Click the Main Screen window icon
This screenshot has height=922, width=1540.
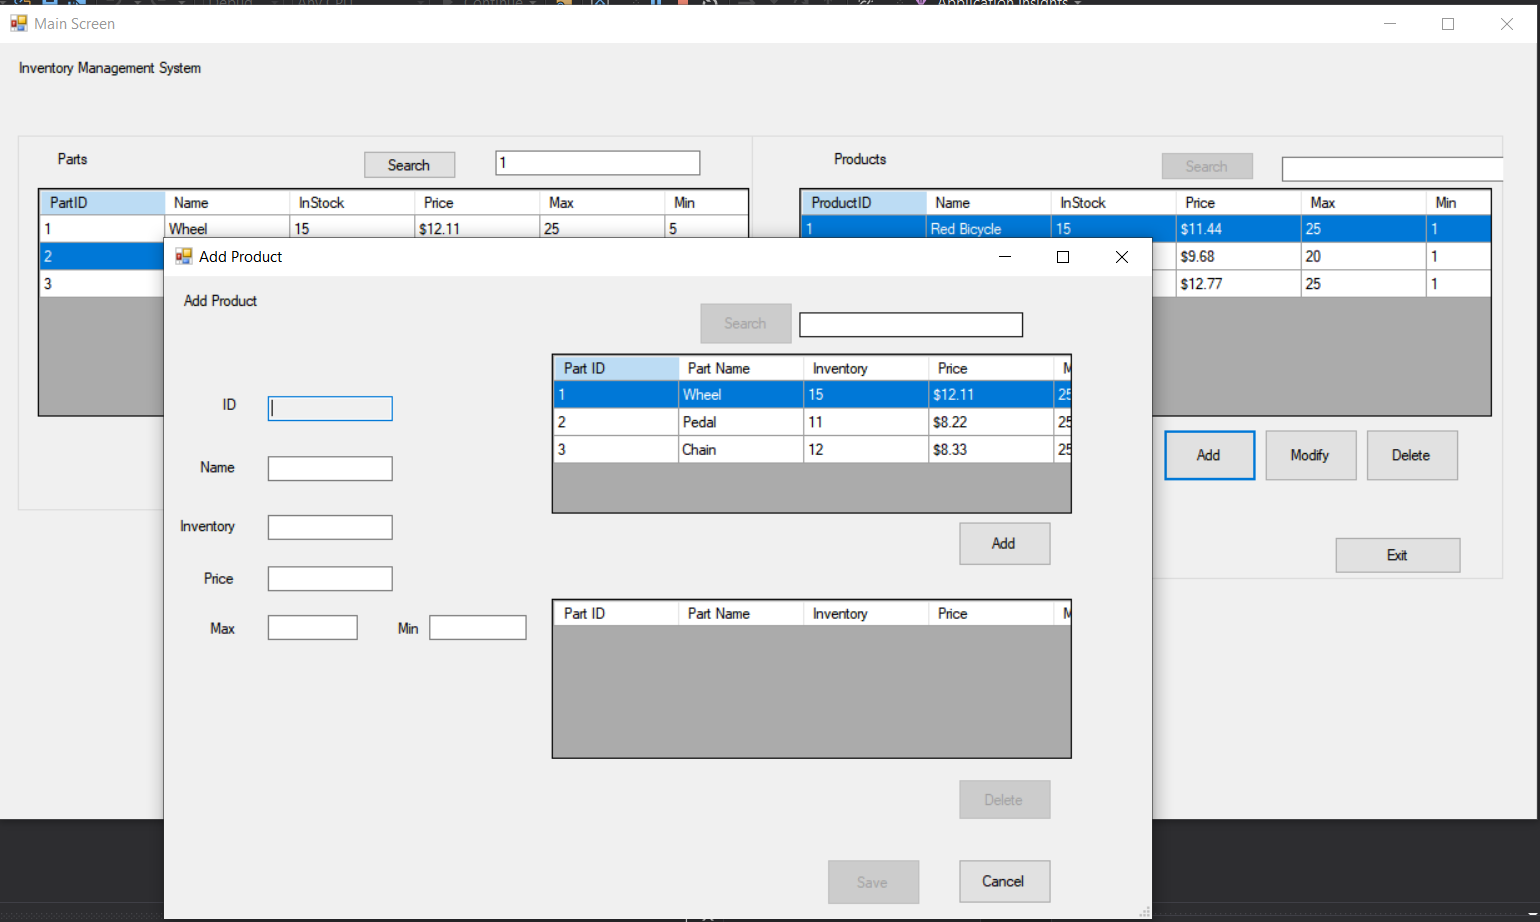pyautogui.click(x=19, y=22)
